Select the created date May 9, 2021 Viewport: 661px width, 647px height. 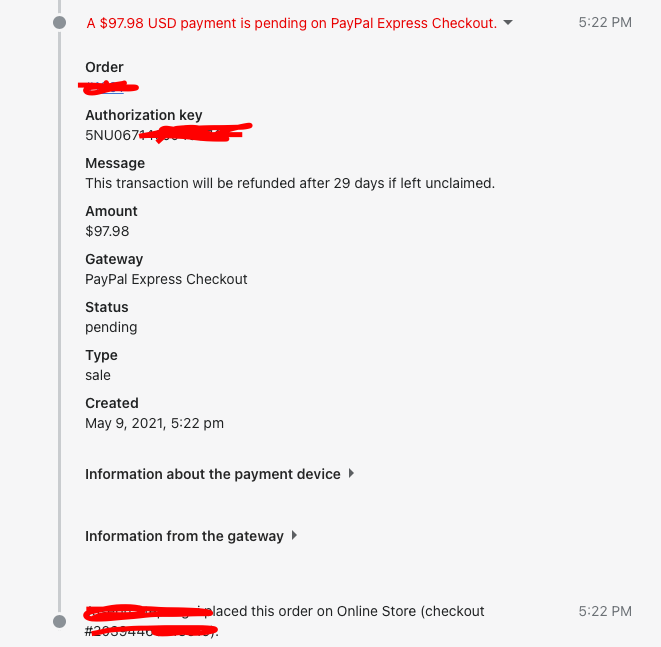(x=154, y=423)
